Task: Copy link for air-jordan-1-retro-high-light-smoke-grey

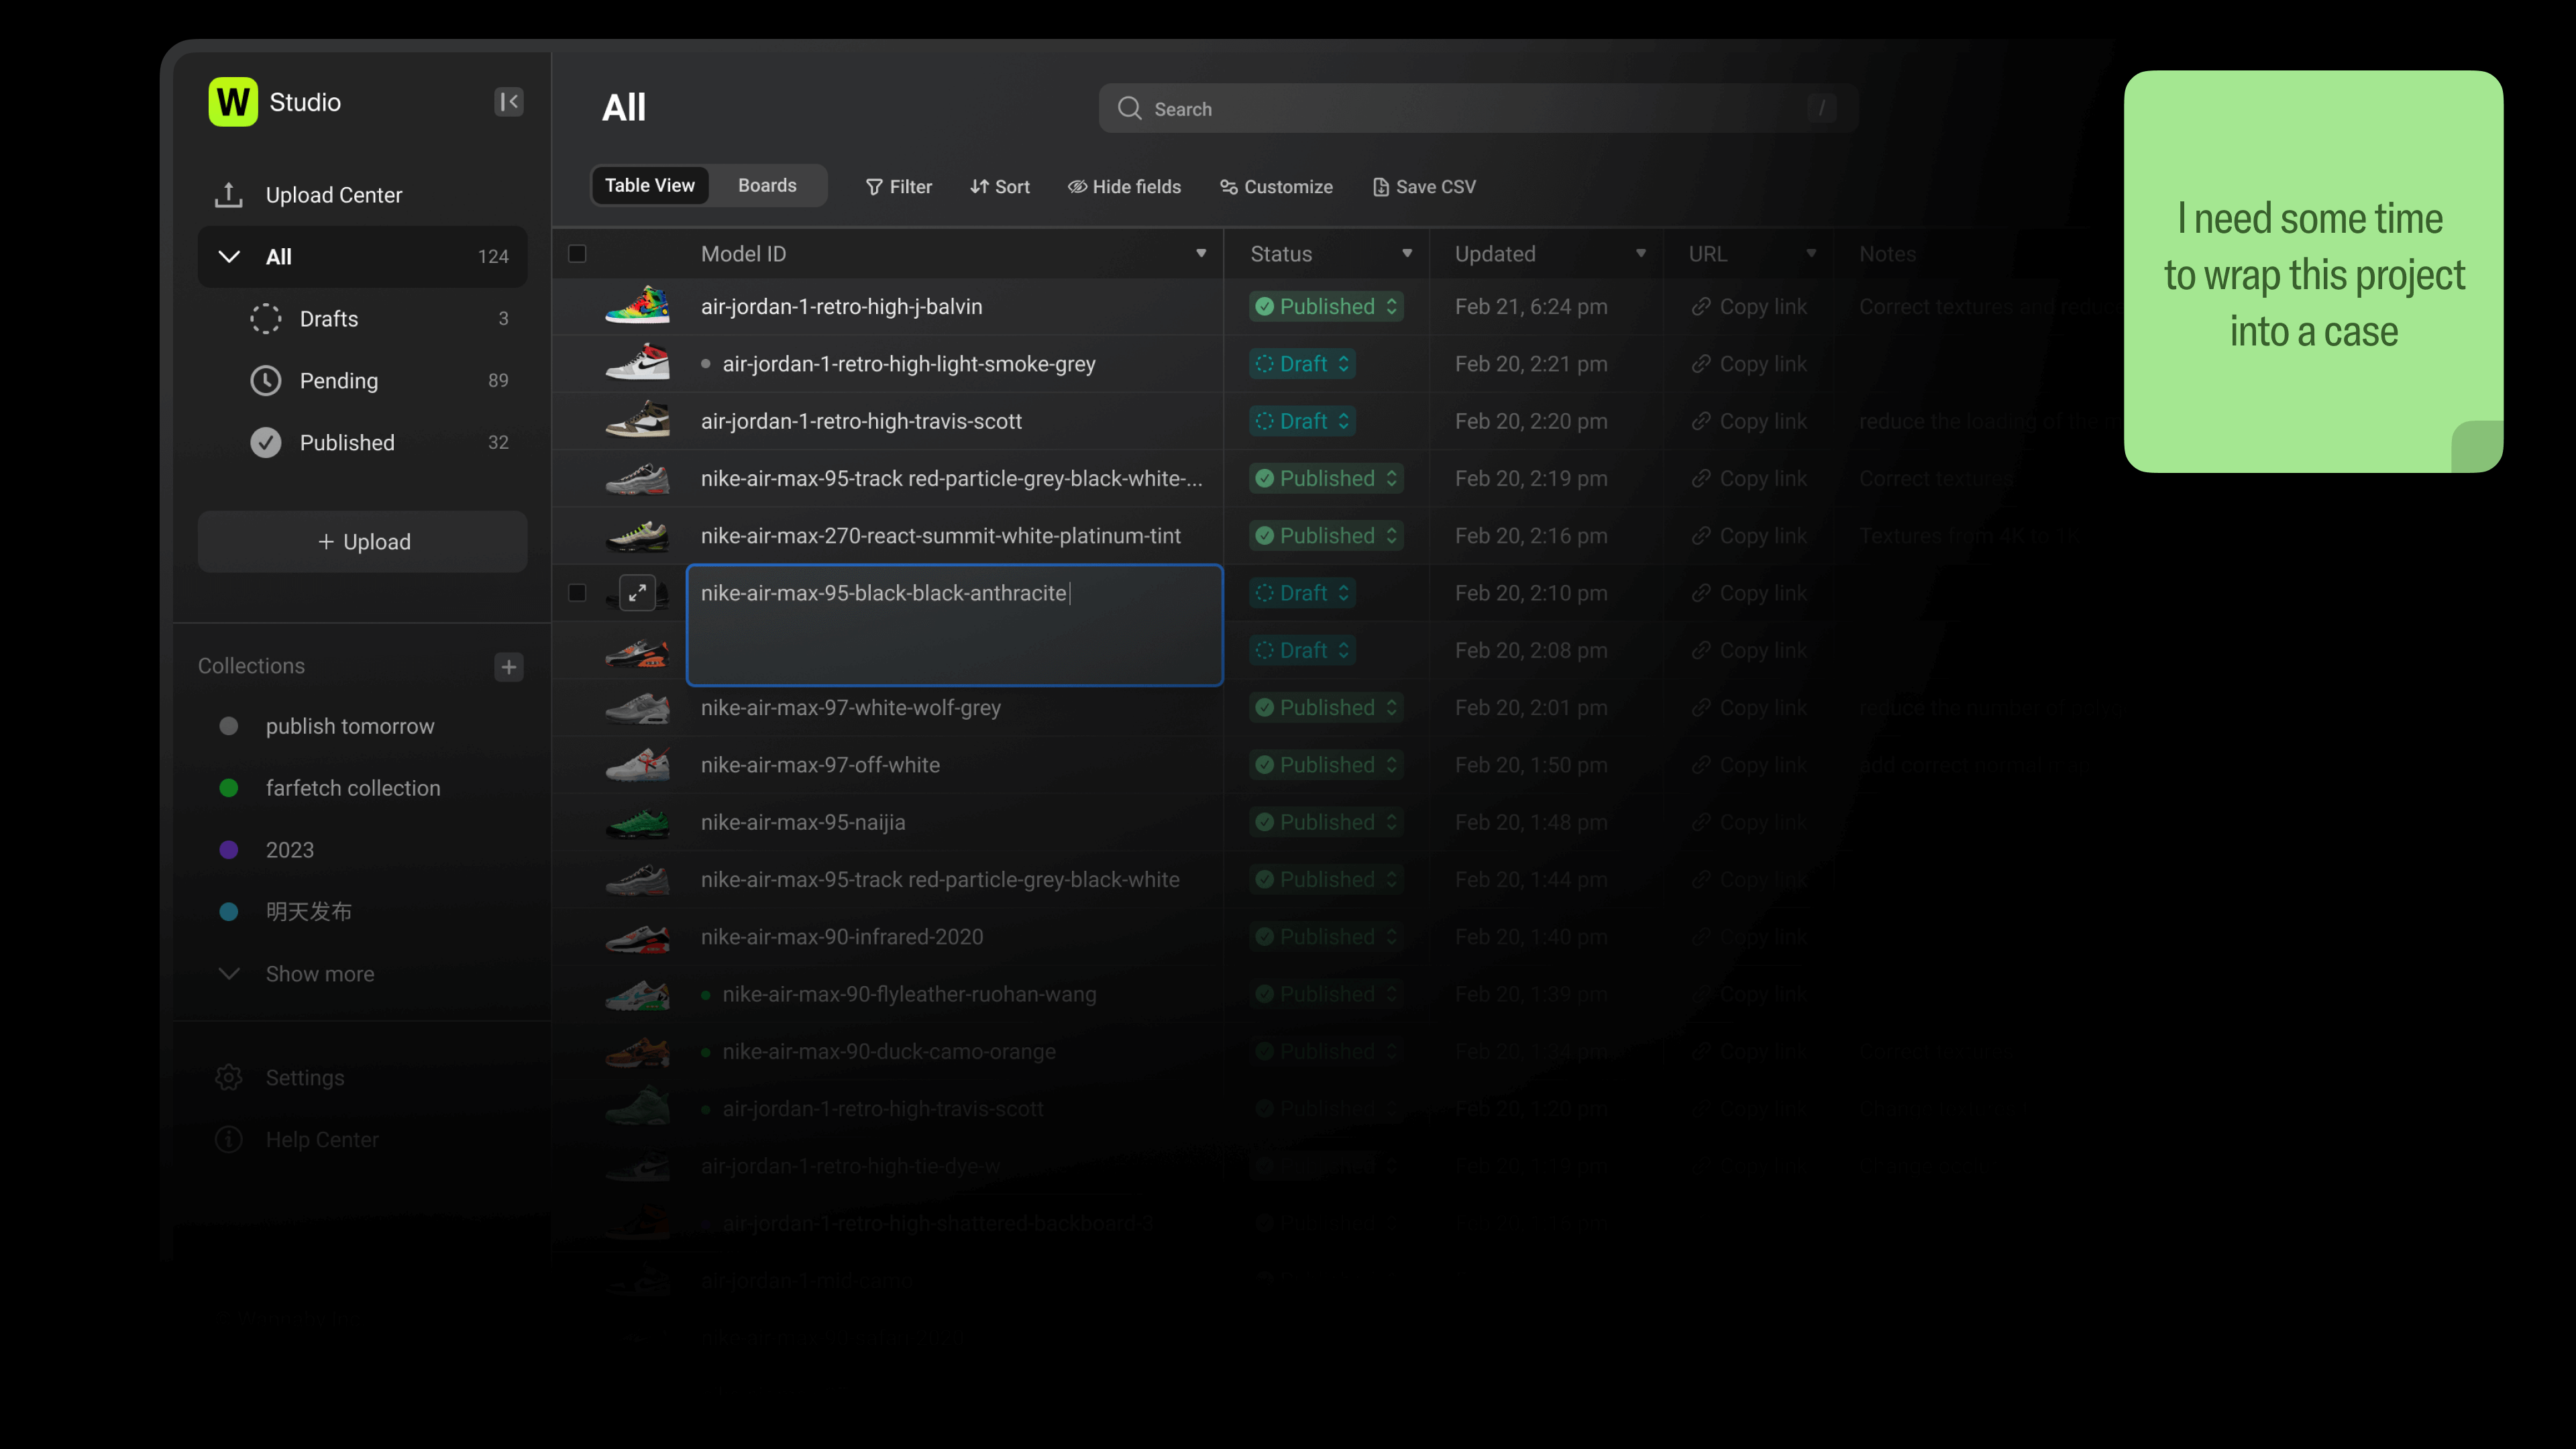Action: [1749, 364]
